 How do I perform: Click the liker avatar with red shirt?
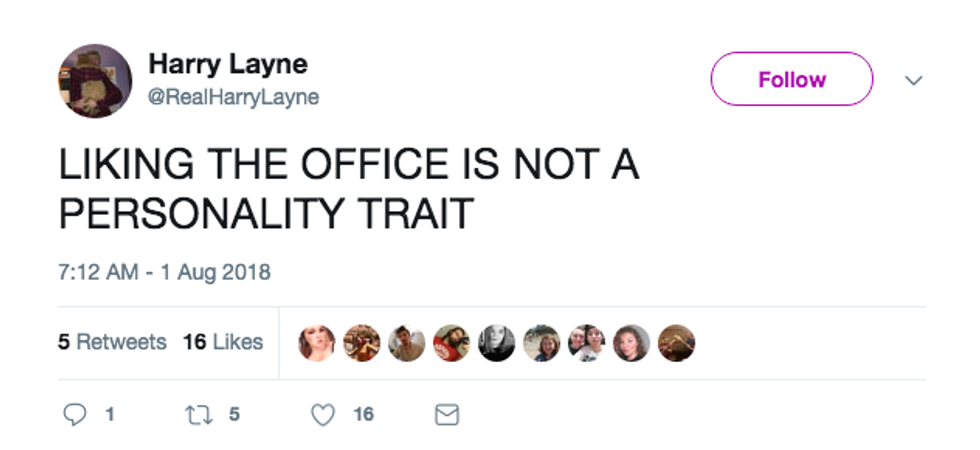click(x=452, y=343)
